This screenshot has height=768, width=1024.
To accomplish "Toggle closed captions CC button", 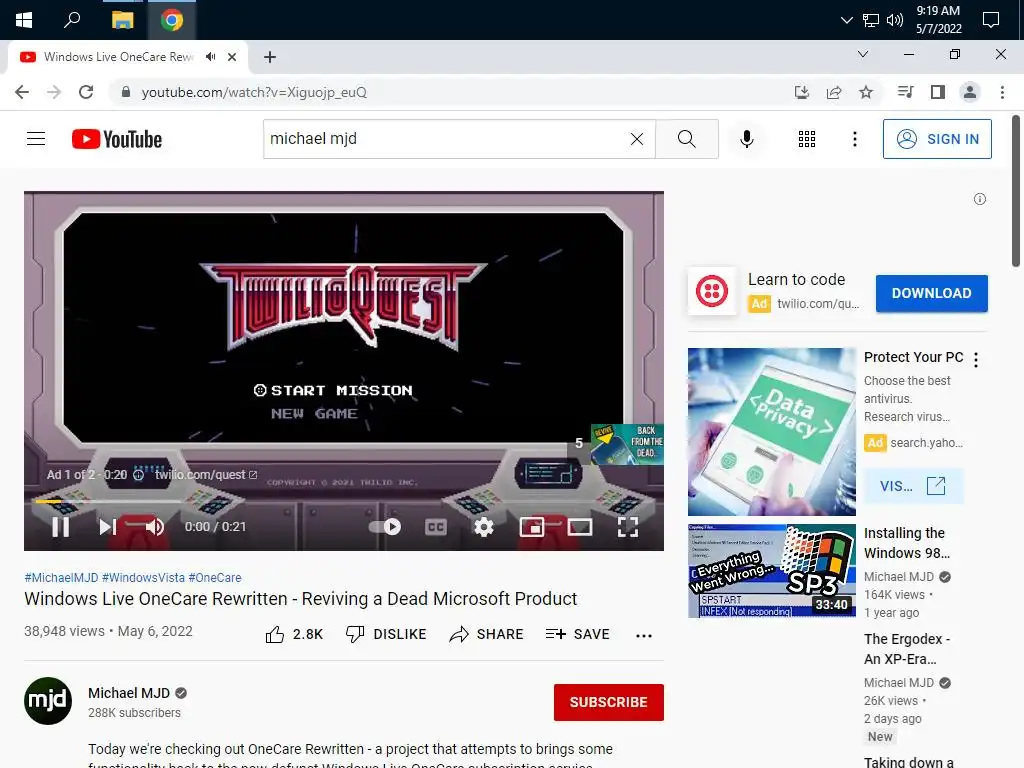I will point(436,526).
